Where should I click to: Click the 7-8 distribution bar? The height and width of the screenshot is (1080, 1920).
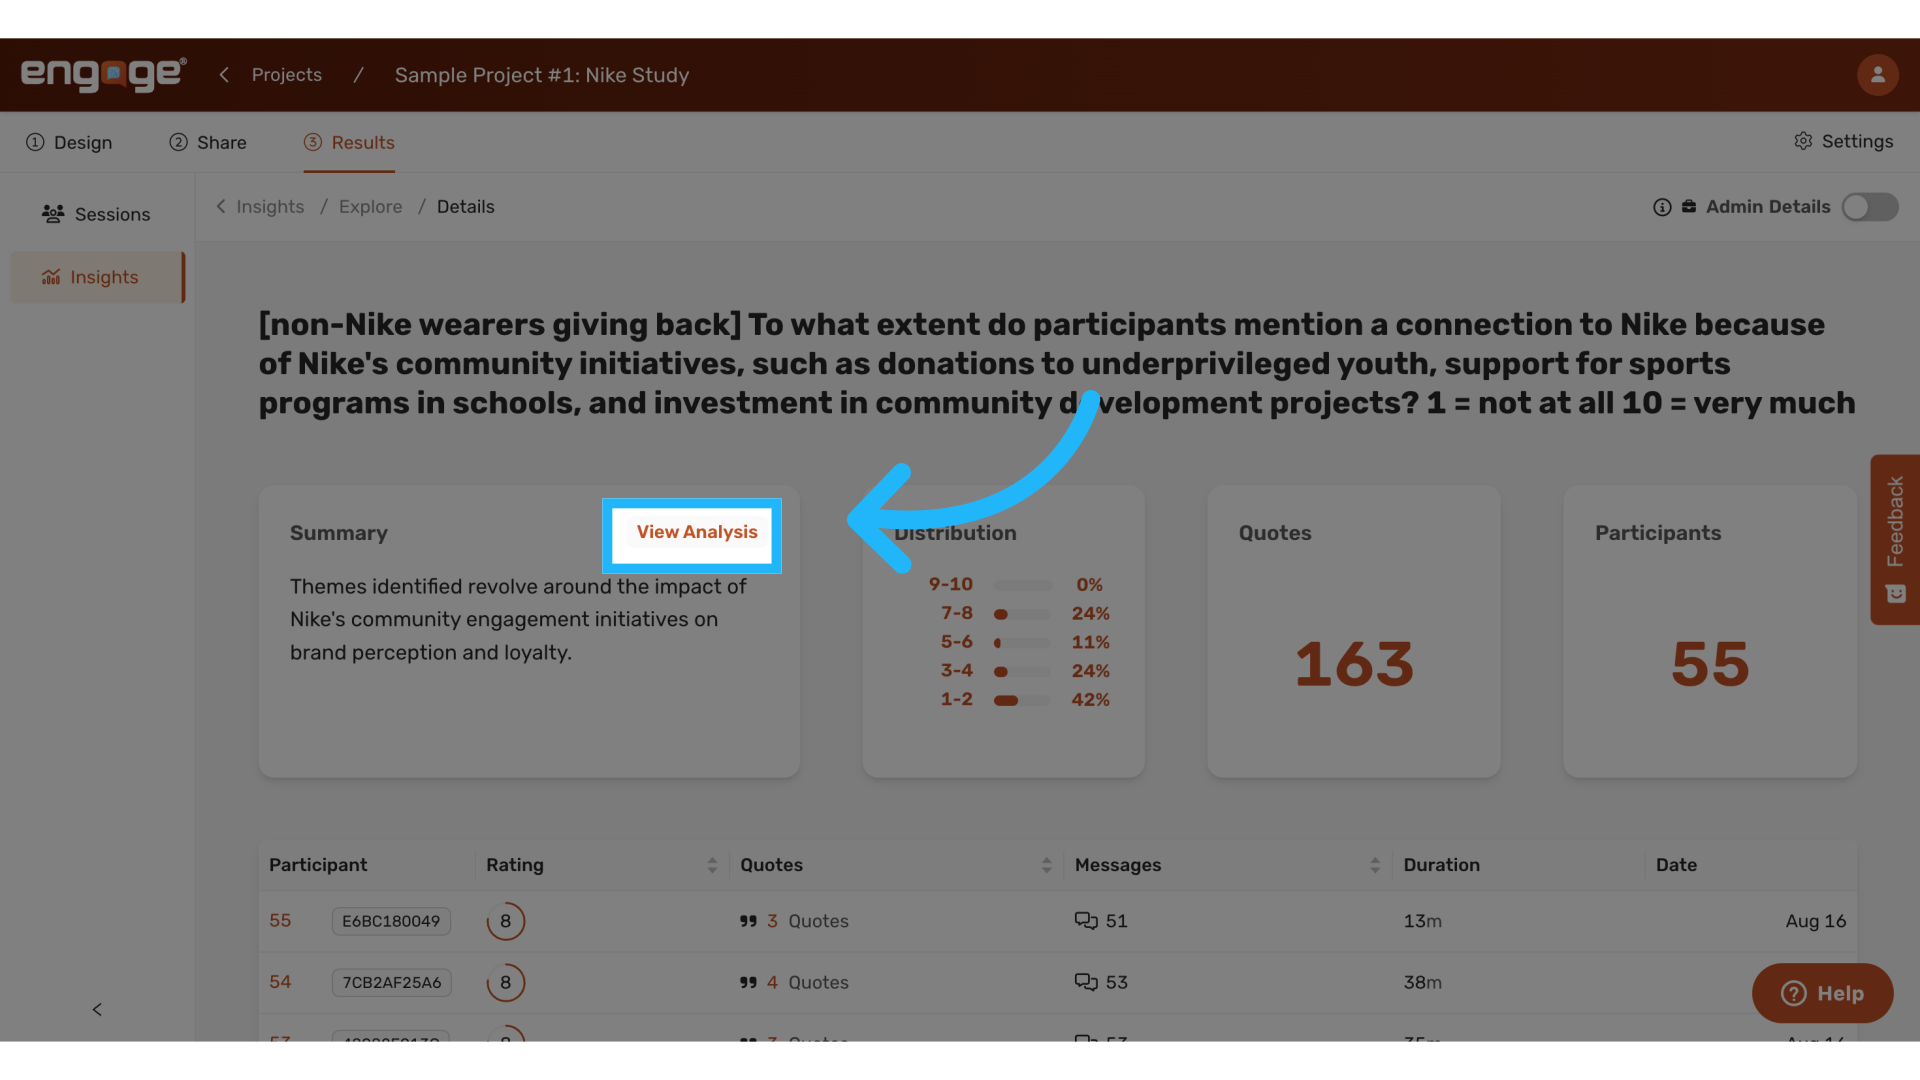click(x=1022, y=614)
